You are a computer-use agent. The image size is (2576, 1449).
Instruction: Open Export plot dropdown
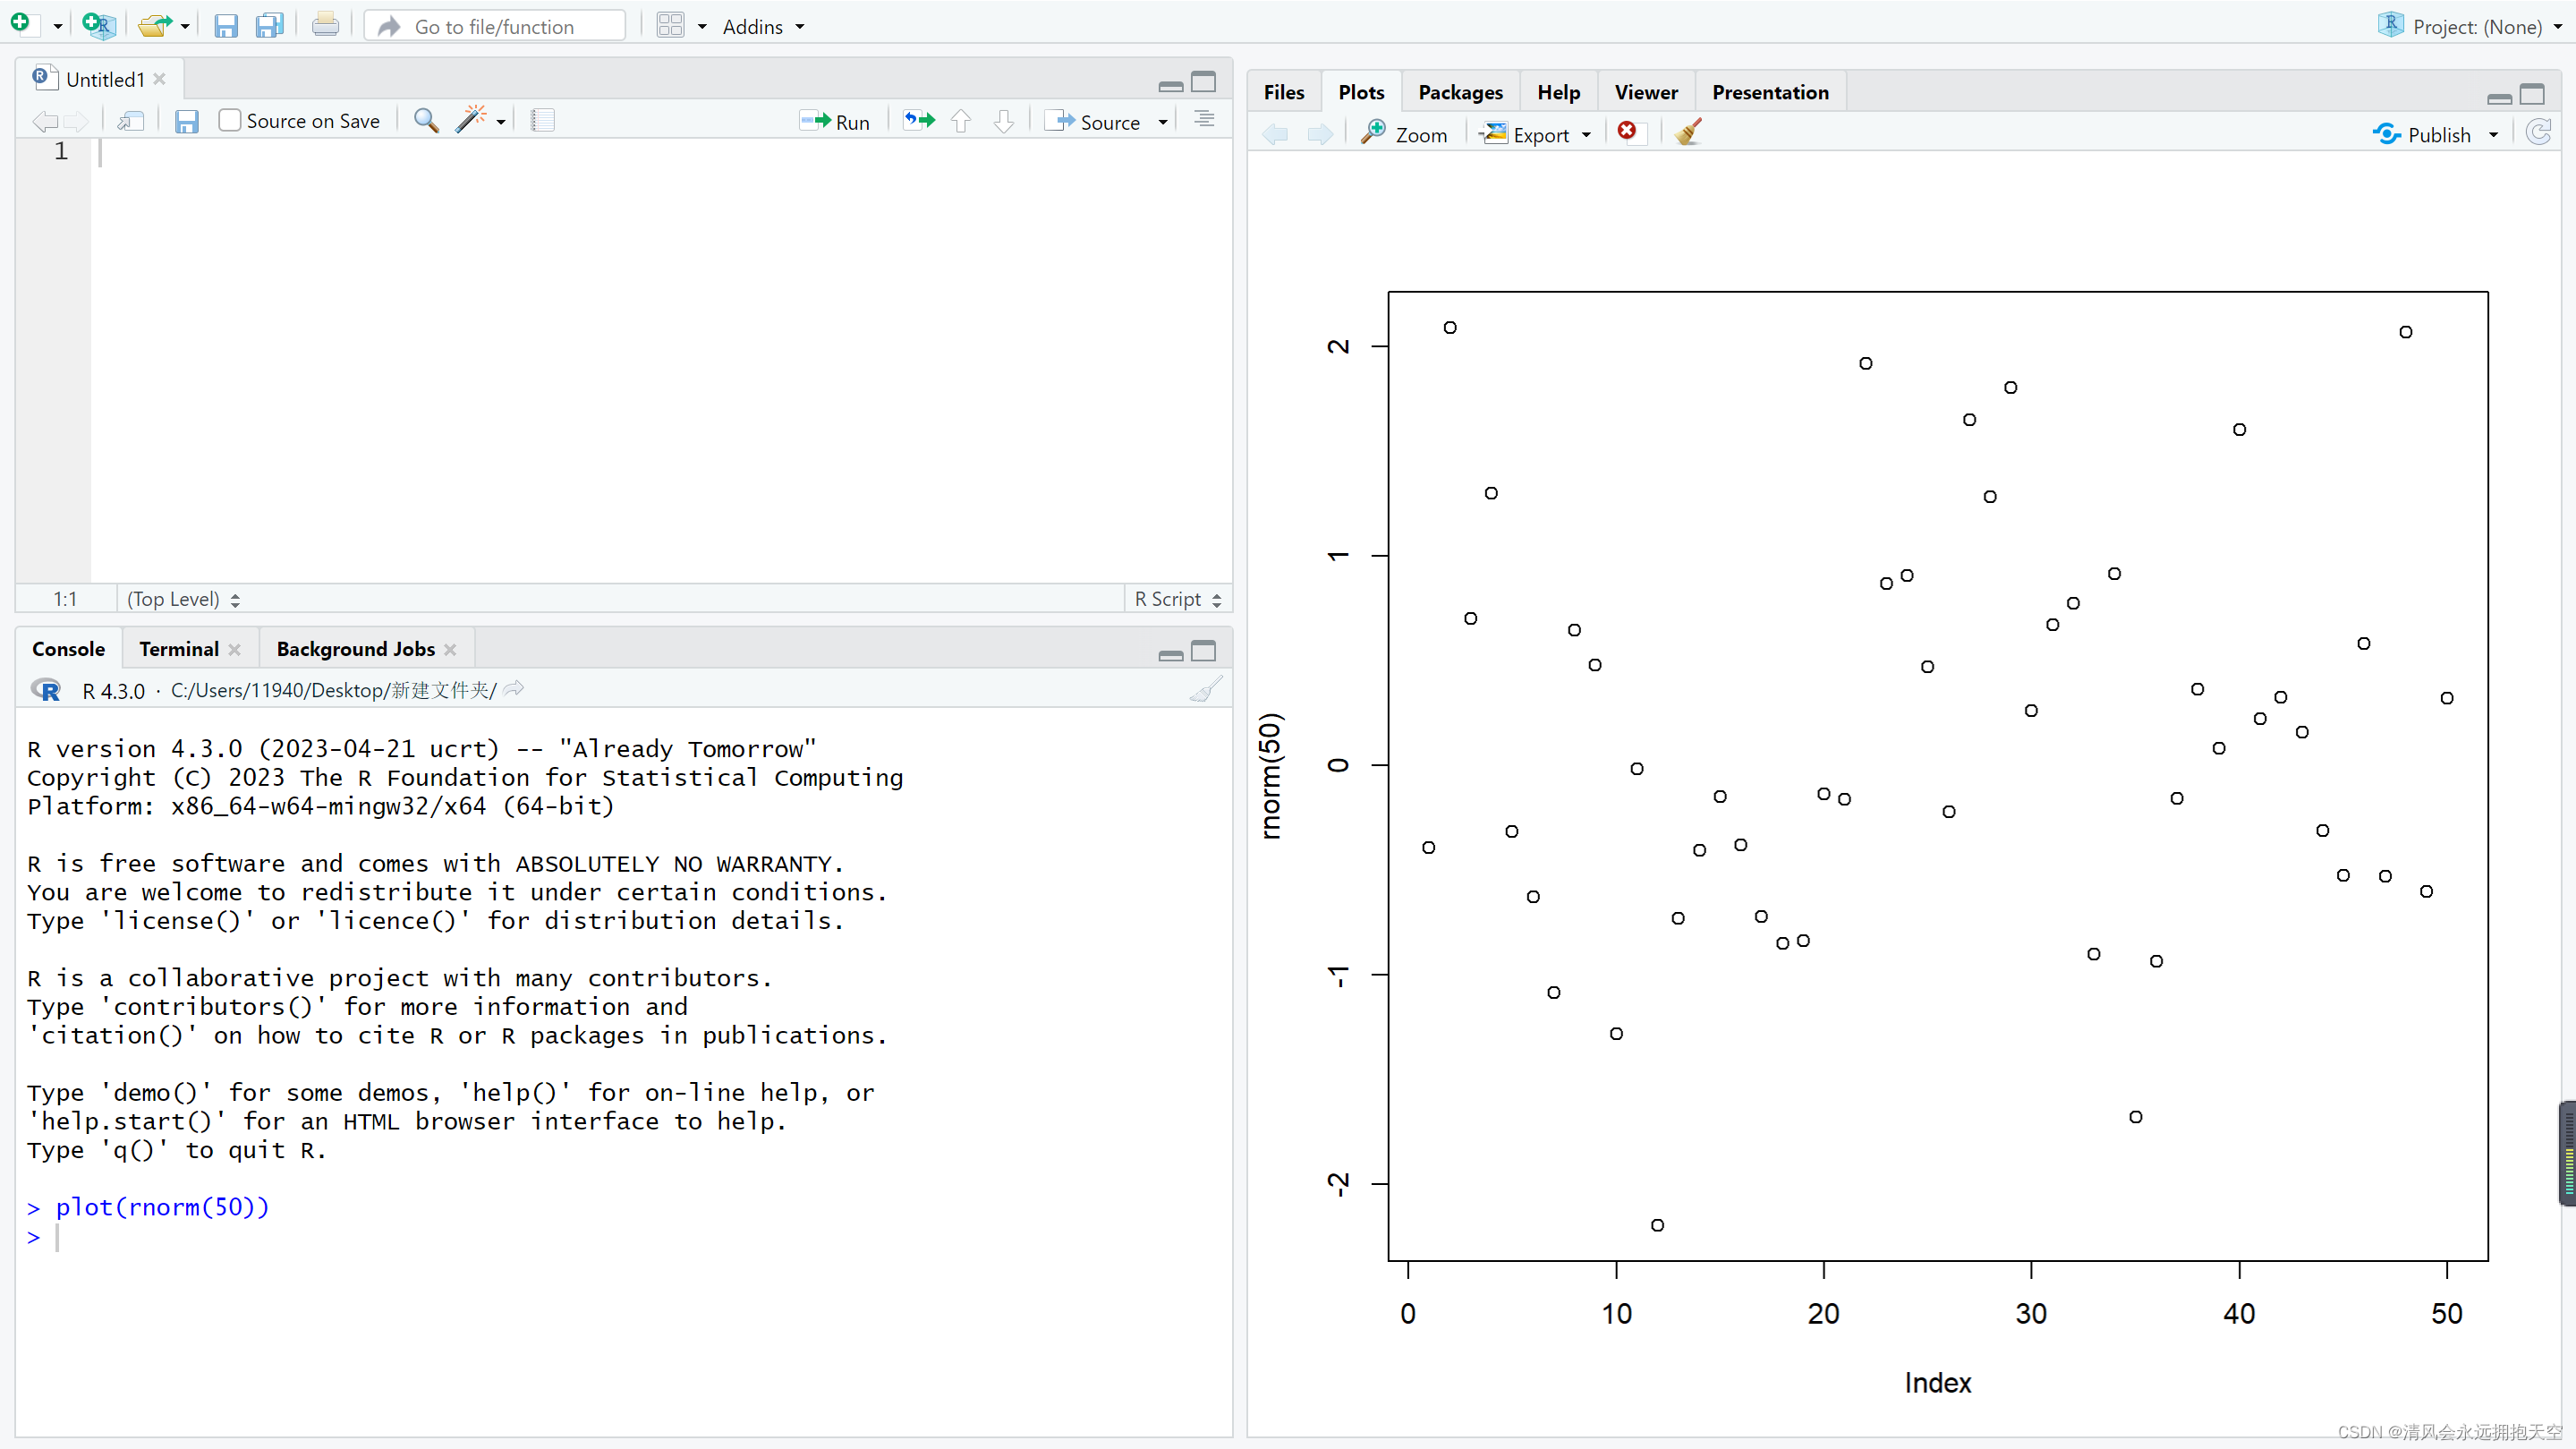coord(1536,134)
